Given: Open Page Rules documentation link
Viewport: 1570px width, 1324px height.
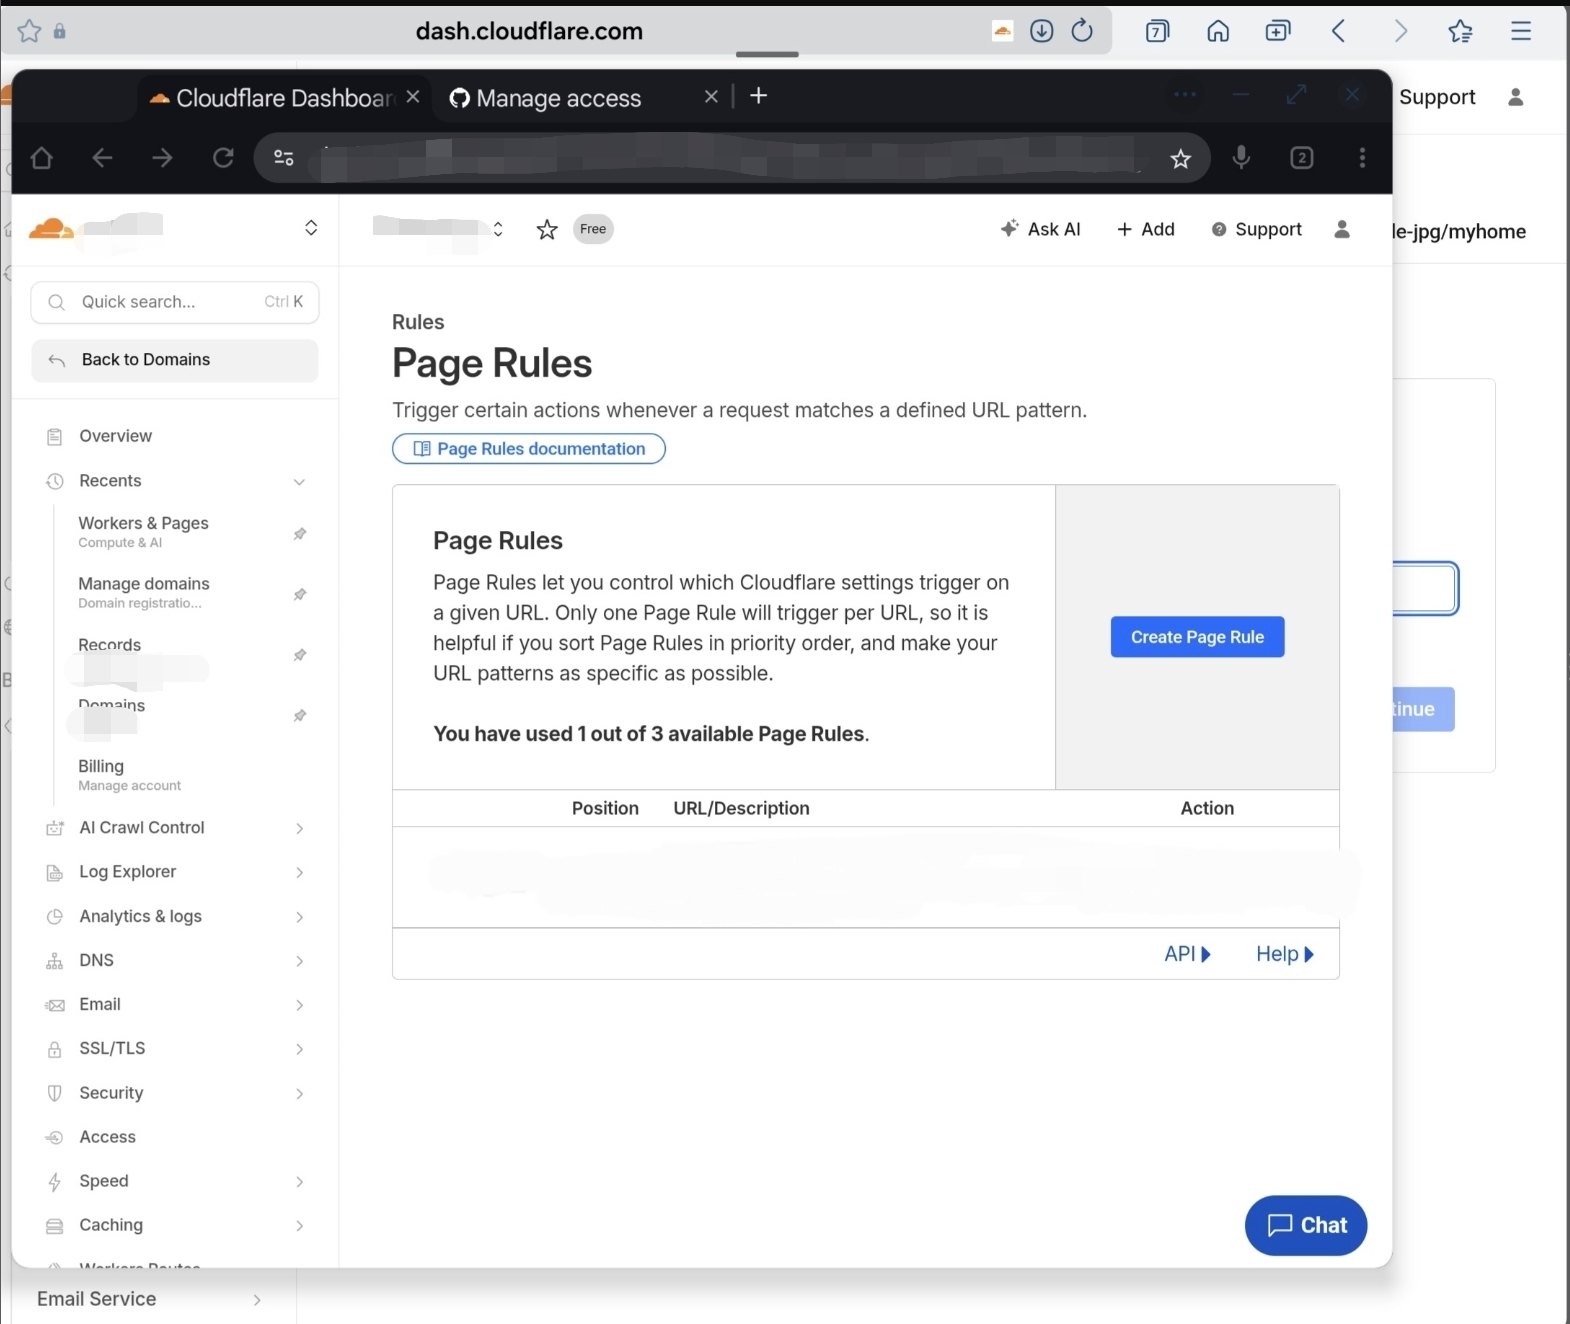Looking at the screenshot, I should pos(529,449).
